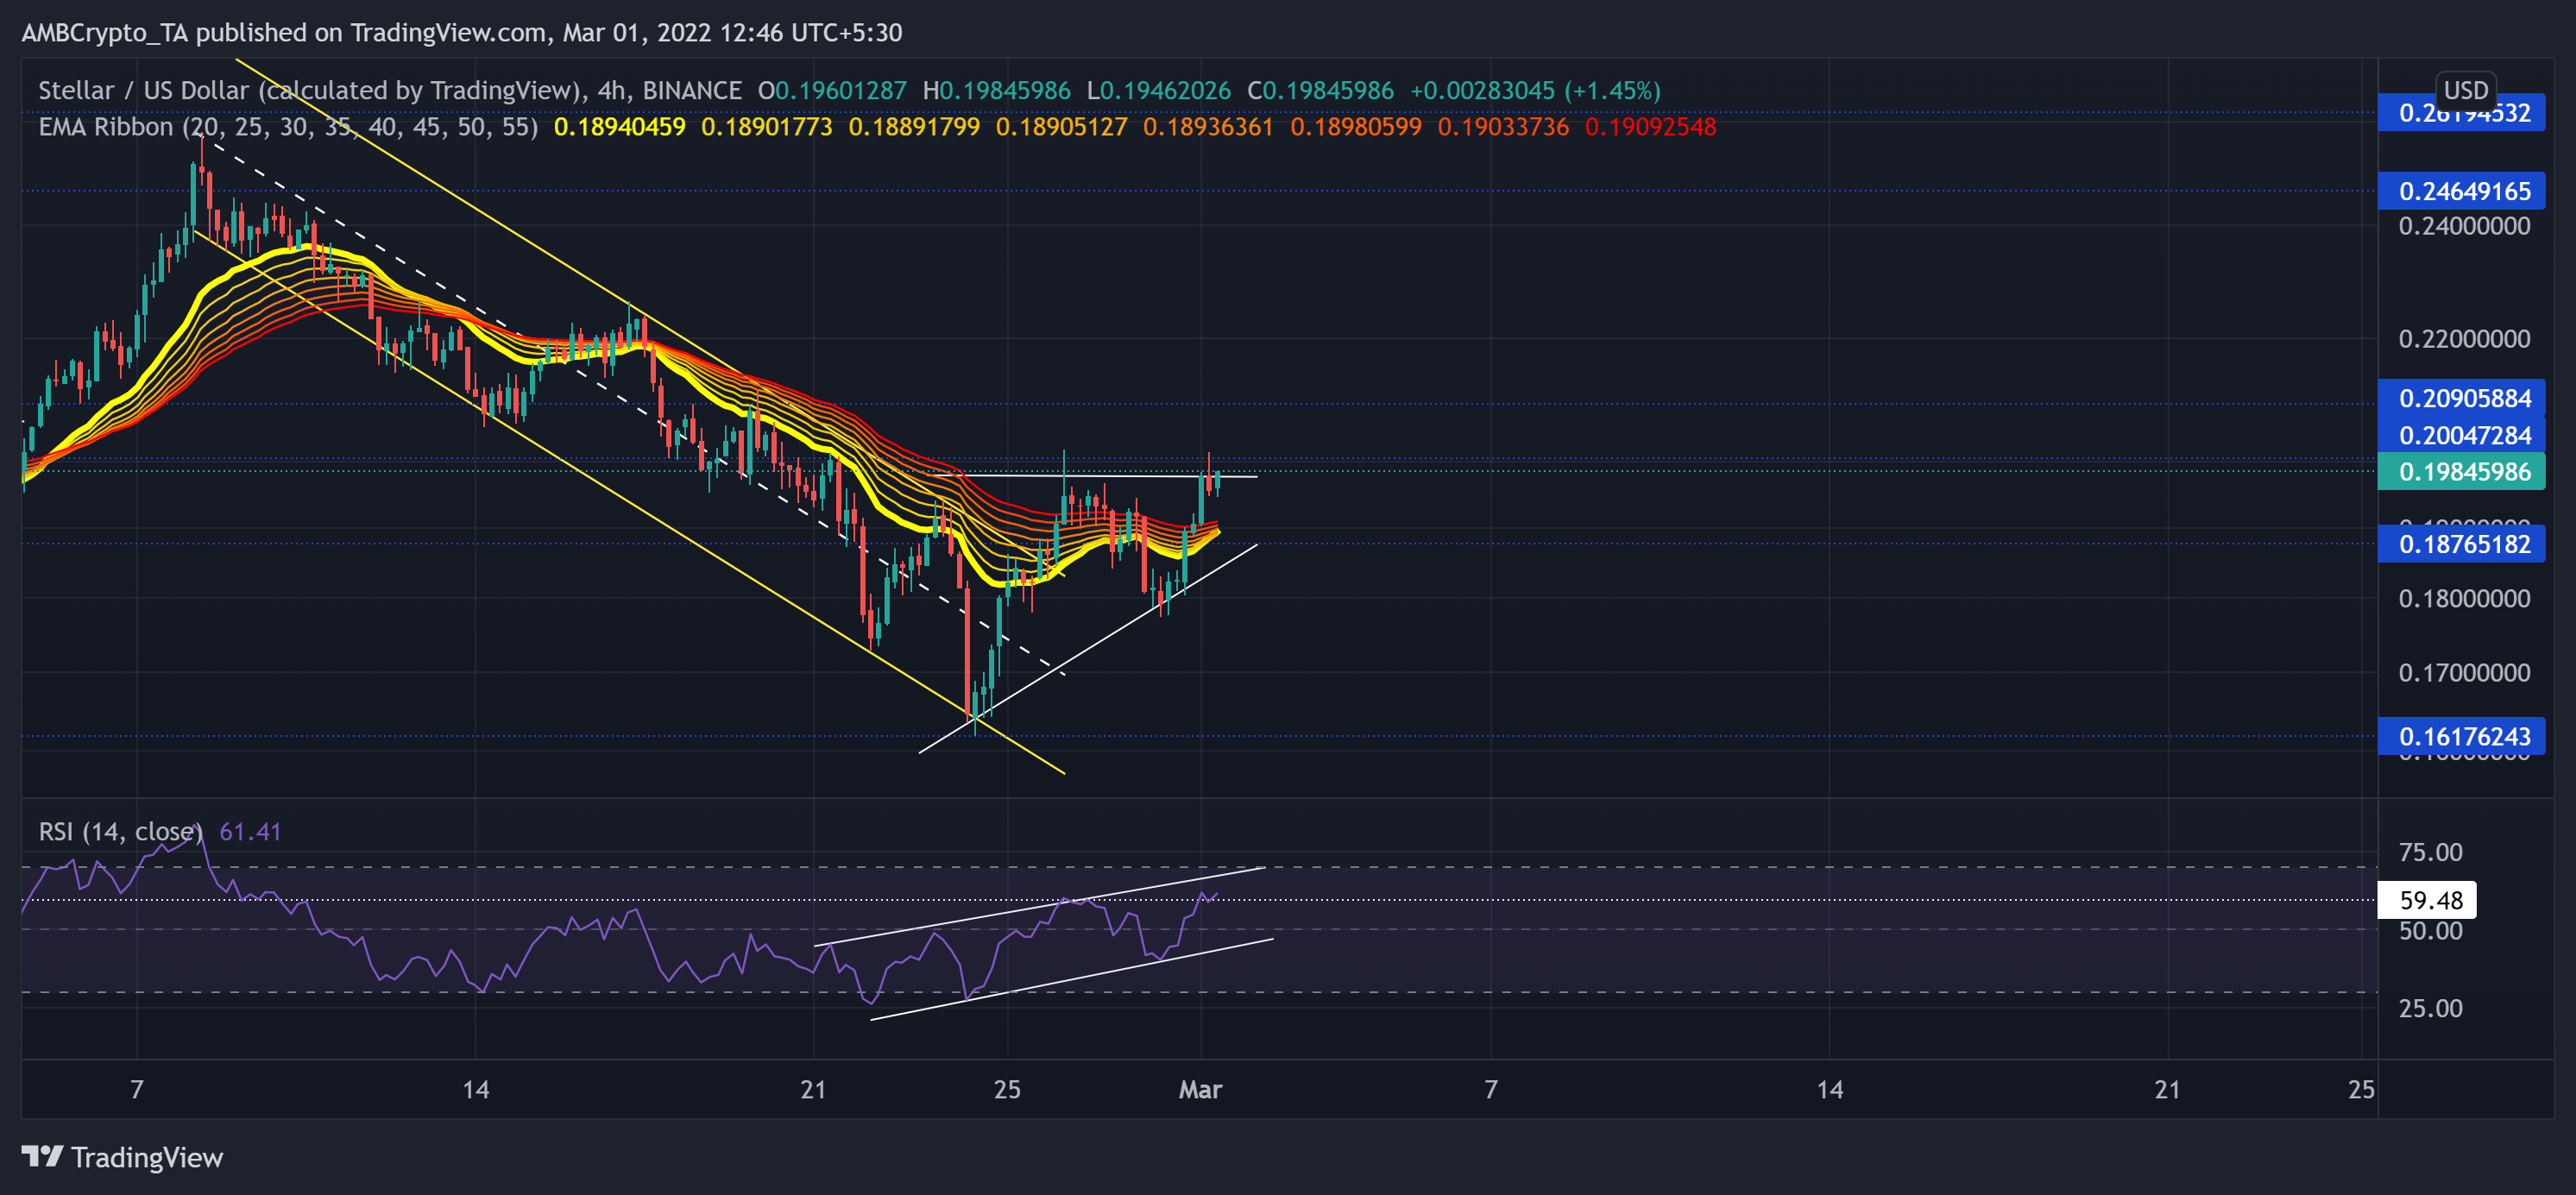Click the 0.20047284 price level label
Screen dimensions: 2576x1195
tap(2461, 435)
